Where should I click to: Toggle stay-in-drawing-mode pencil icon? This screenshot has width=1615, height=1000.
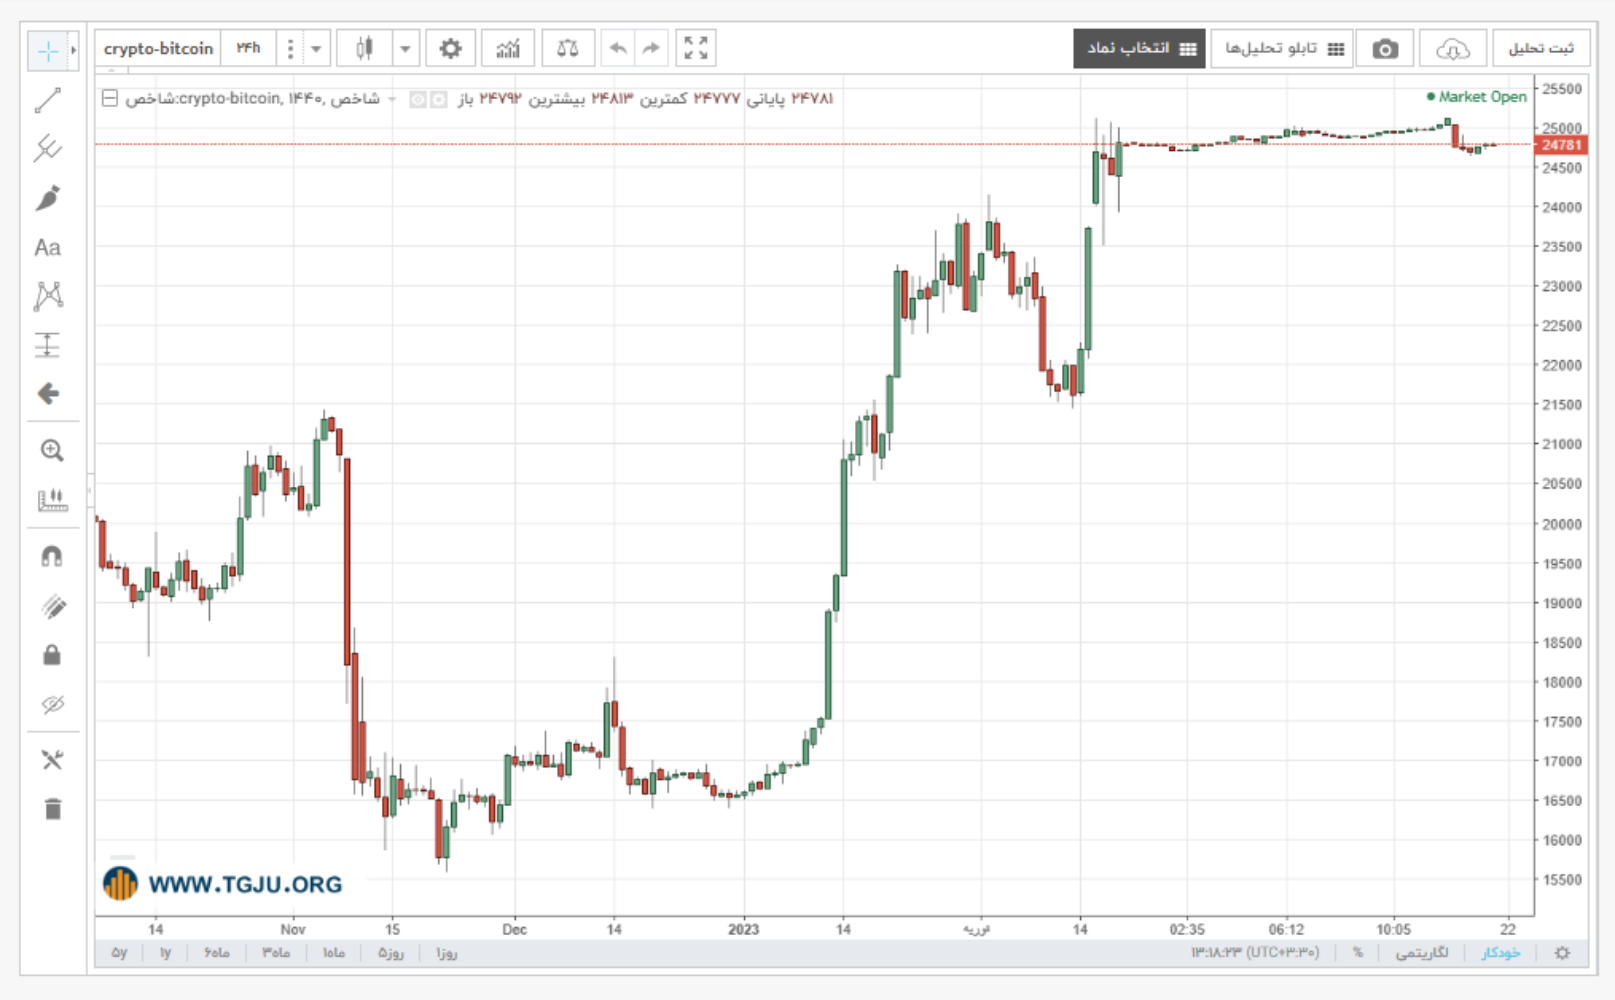[52, 606]
